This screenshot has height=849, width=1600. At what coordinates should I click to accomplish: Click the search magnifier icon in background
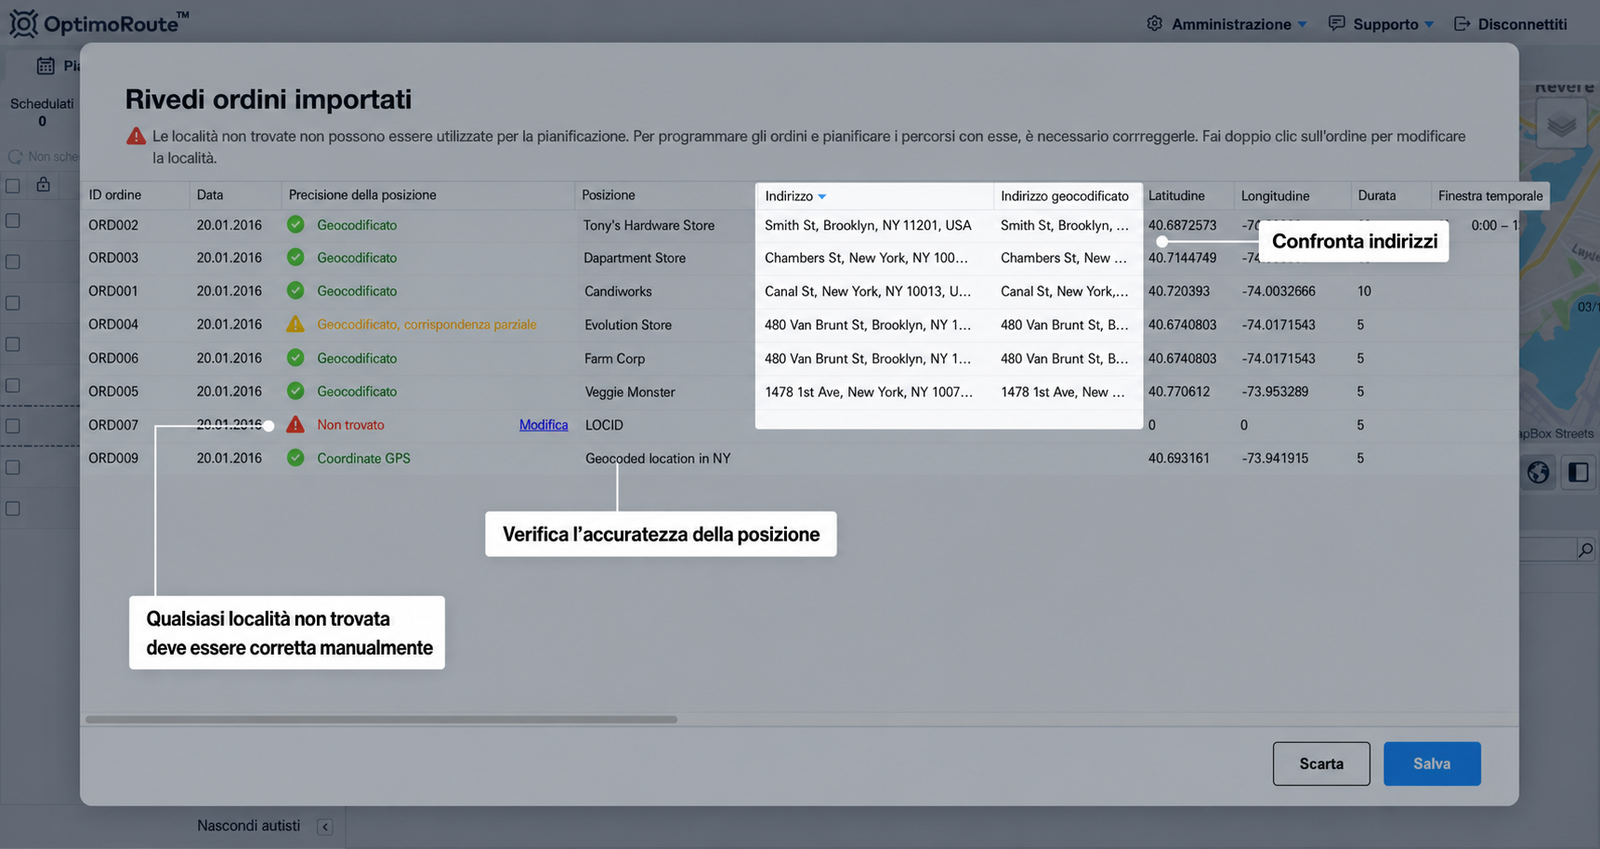click(1585, 549)
